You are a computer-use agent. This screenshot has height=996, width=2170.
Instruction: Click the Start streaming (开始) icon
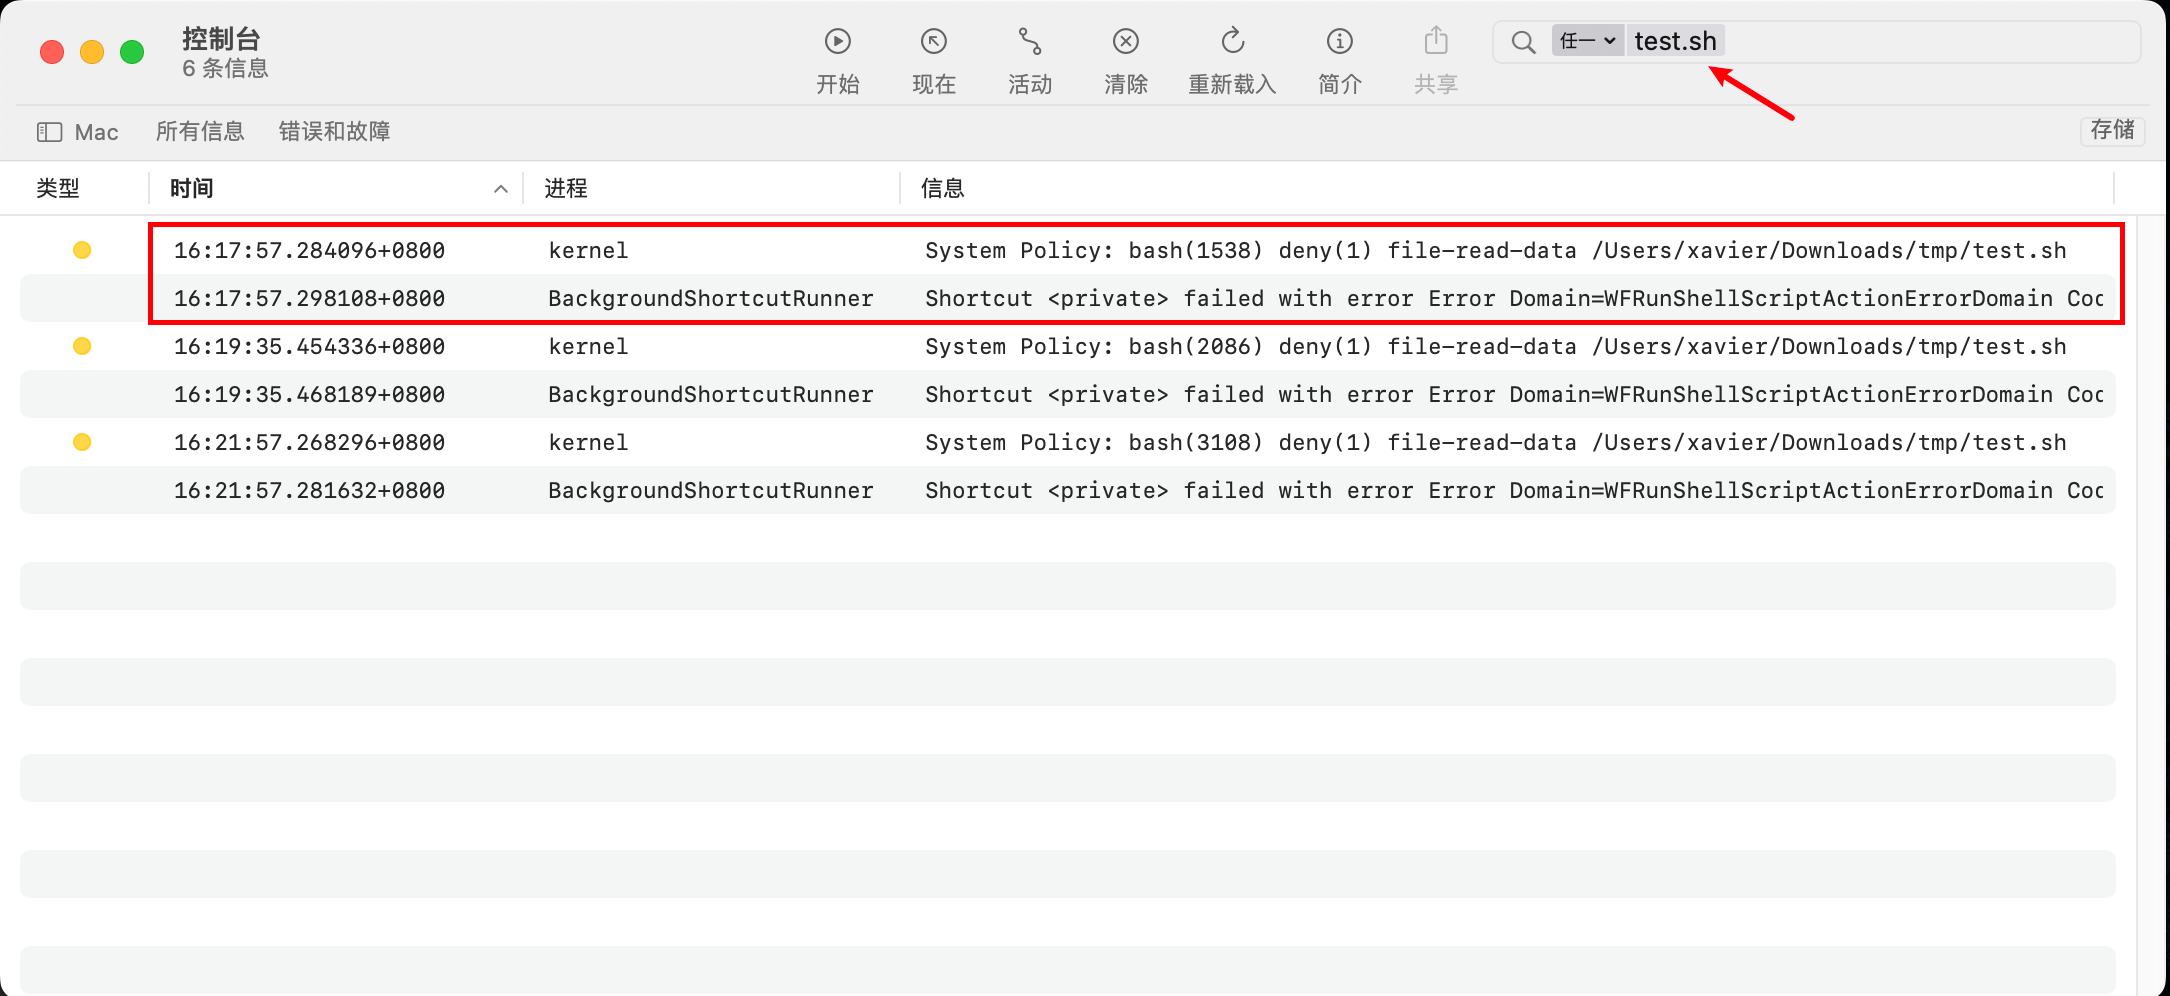click(x=838, y=42)
